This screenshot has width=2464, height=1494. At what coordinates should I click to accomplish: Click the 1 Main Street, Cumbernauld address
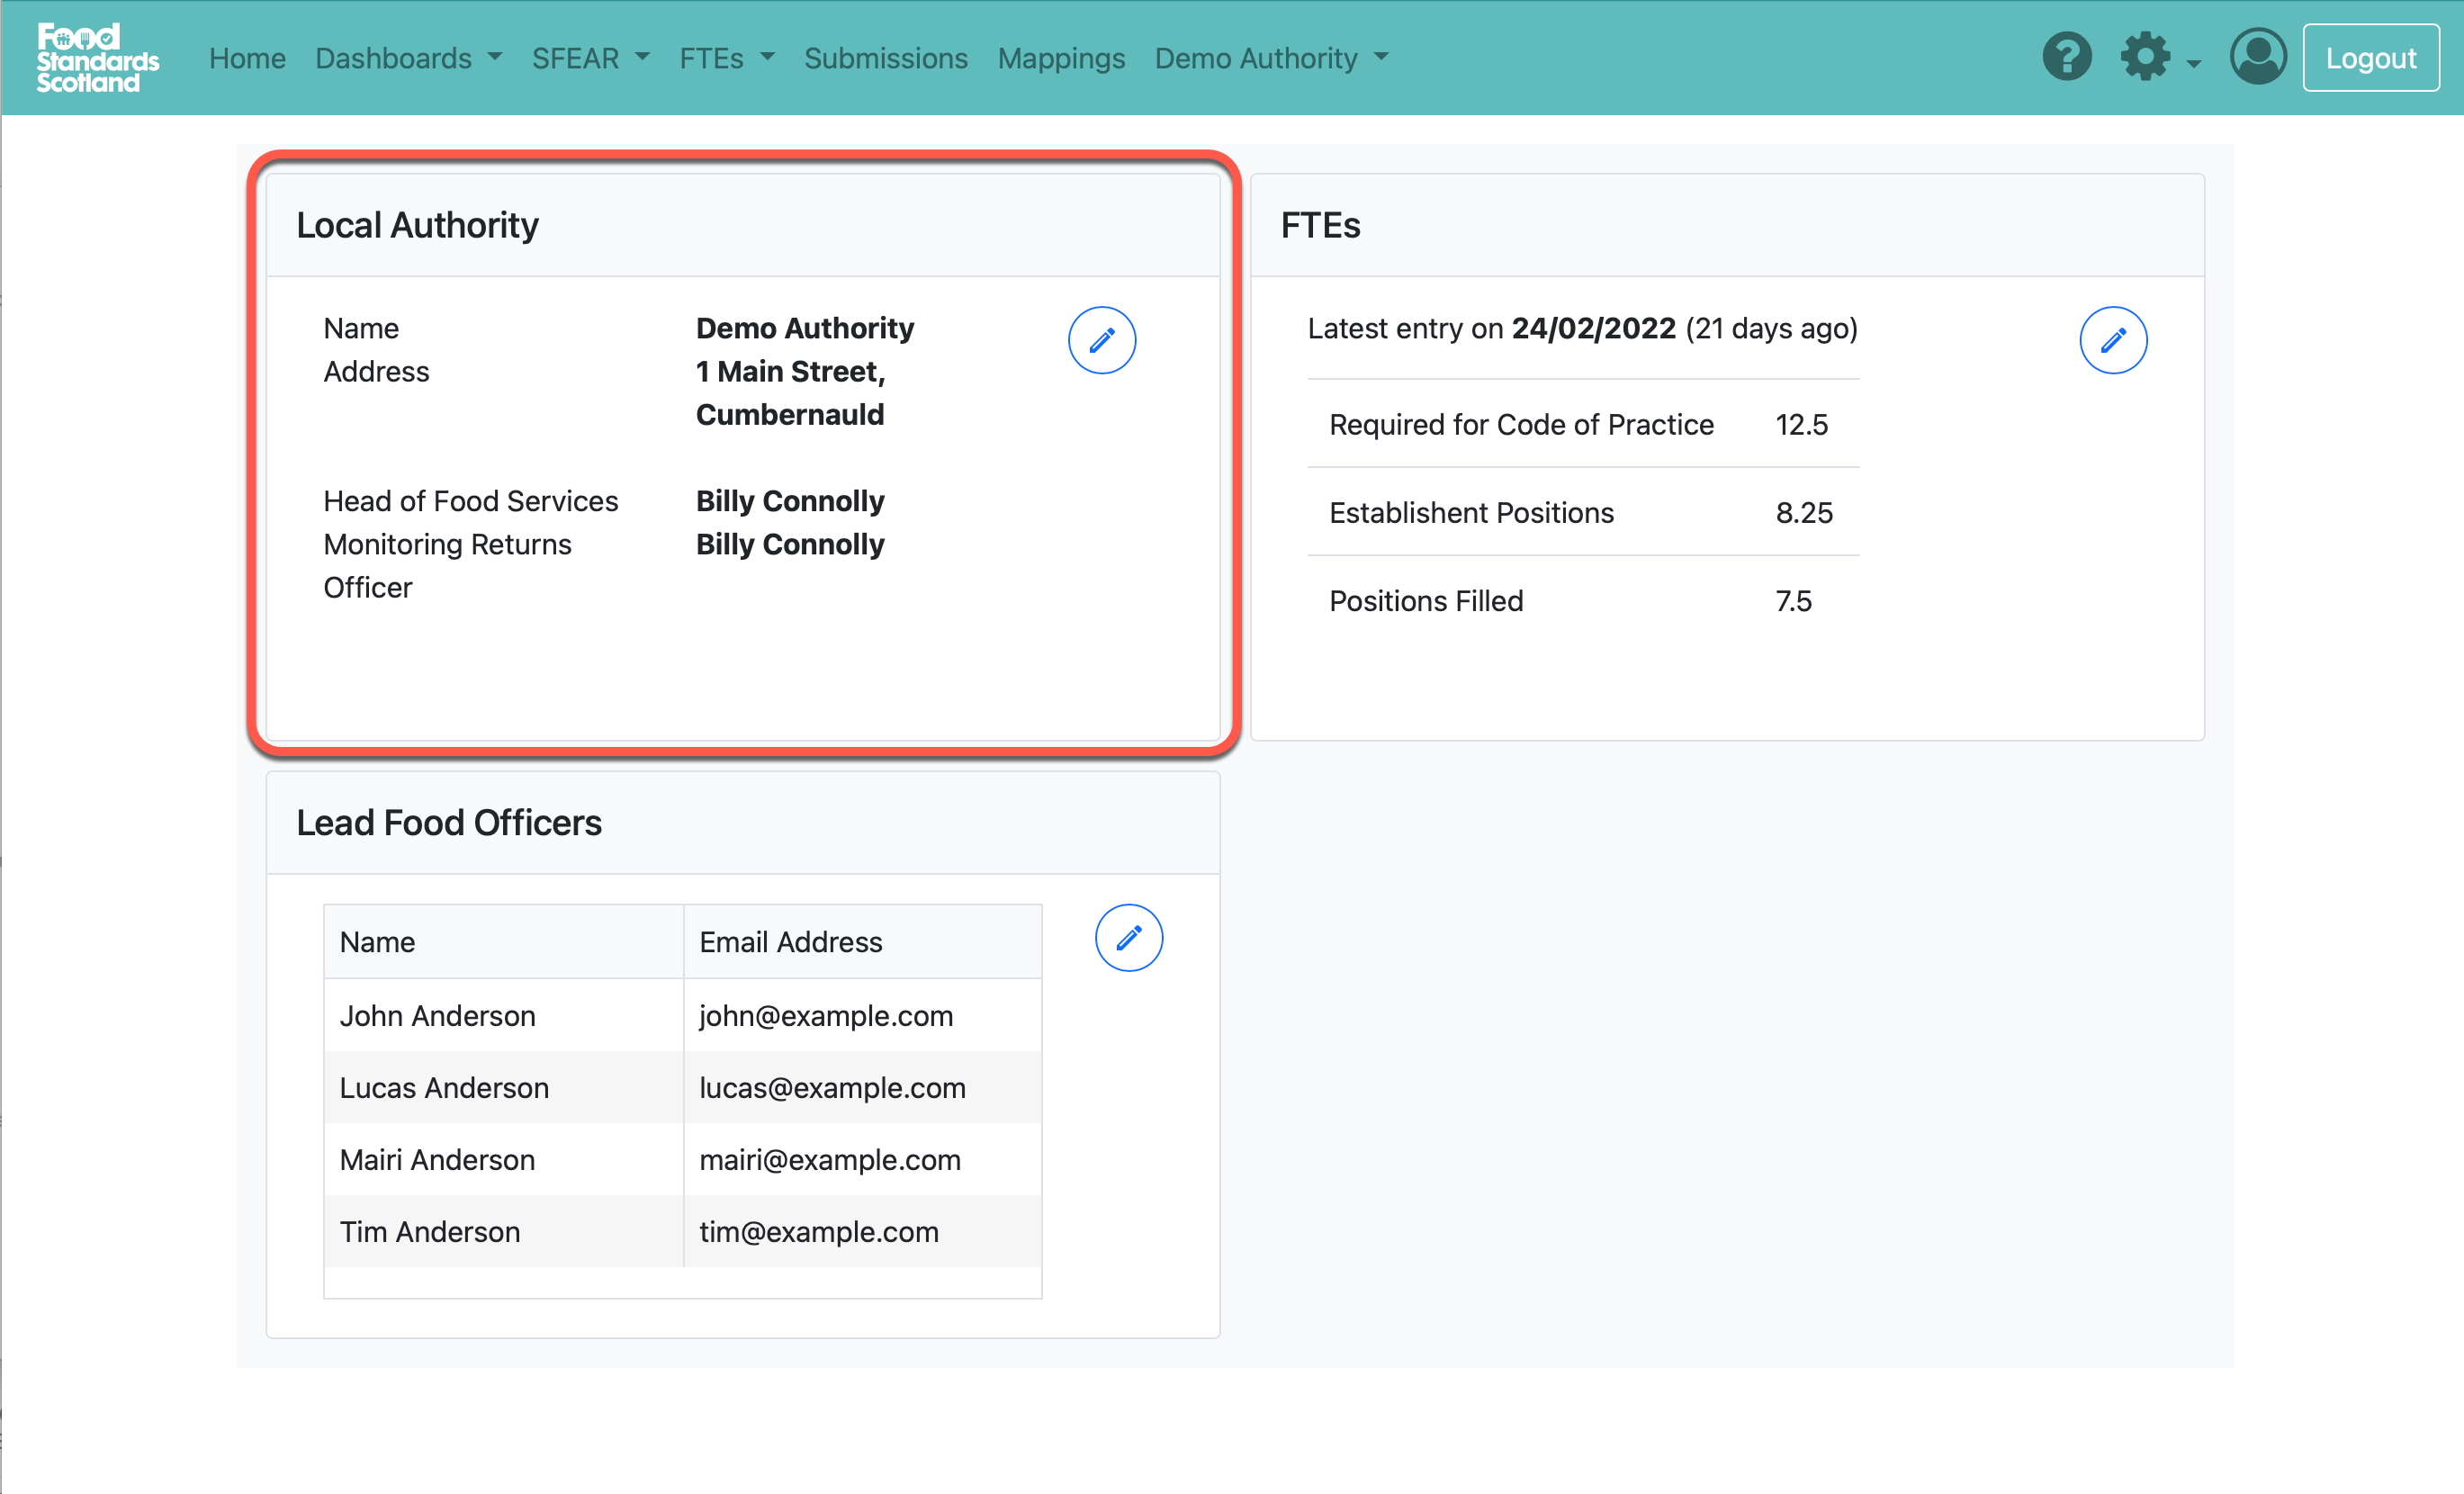click(790, 392)
